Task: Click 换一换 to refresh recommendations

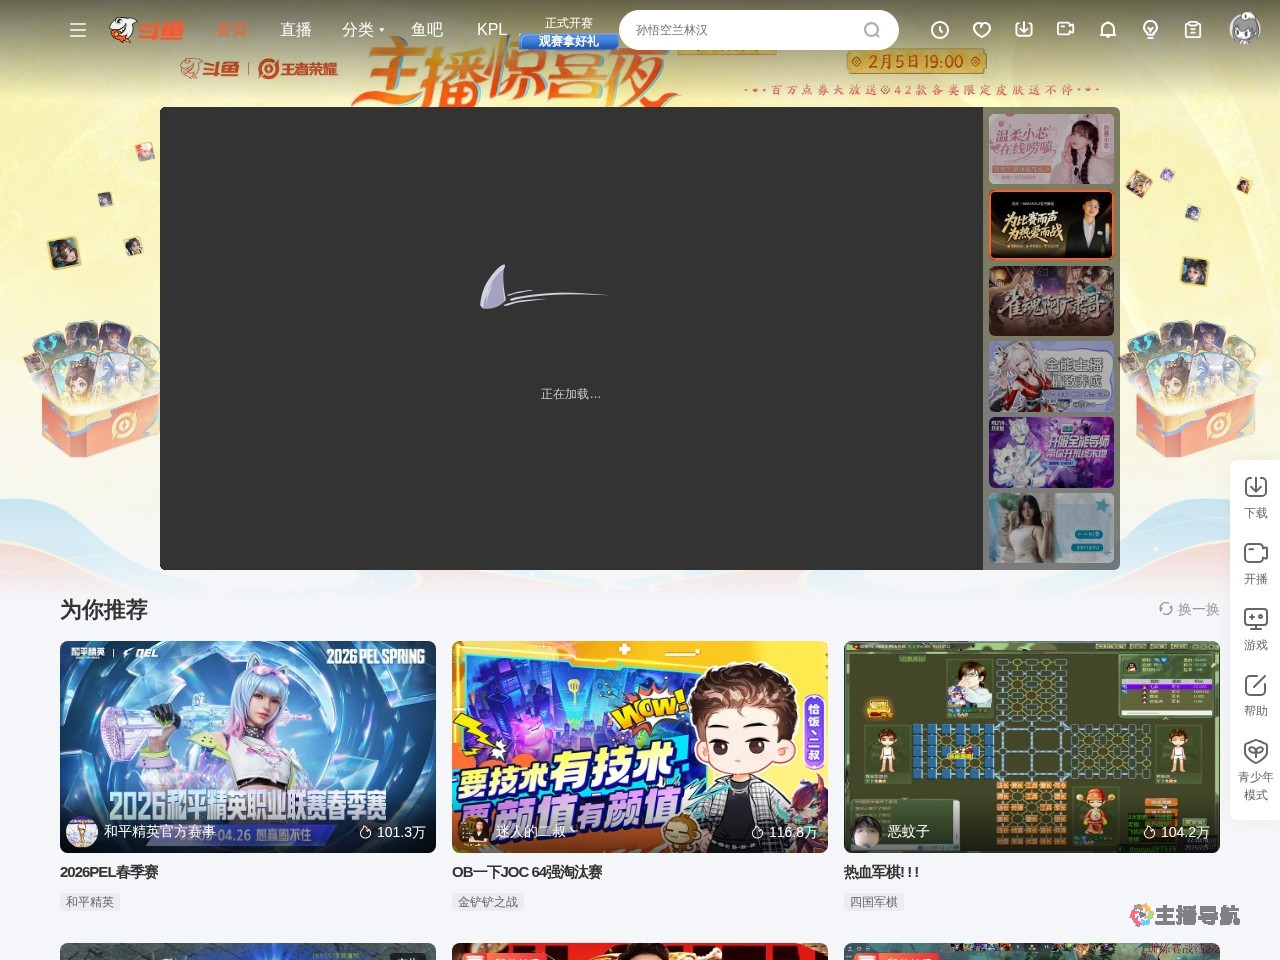Action: 1196,609
